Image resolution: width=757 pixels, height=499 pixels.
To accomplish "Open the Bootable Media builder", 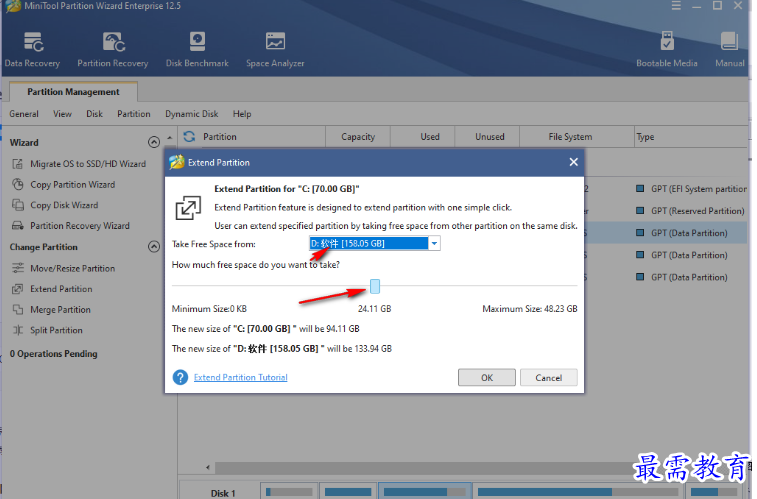I will [667, 49].
